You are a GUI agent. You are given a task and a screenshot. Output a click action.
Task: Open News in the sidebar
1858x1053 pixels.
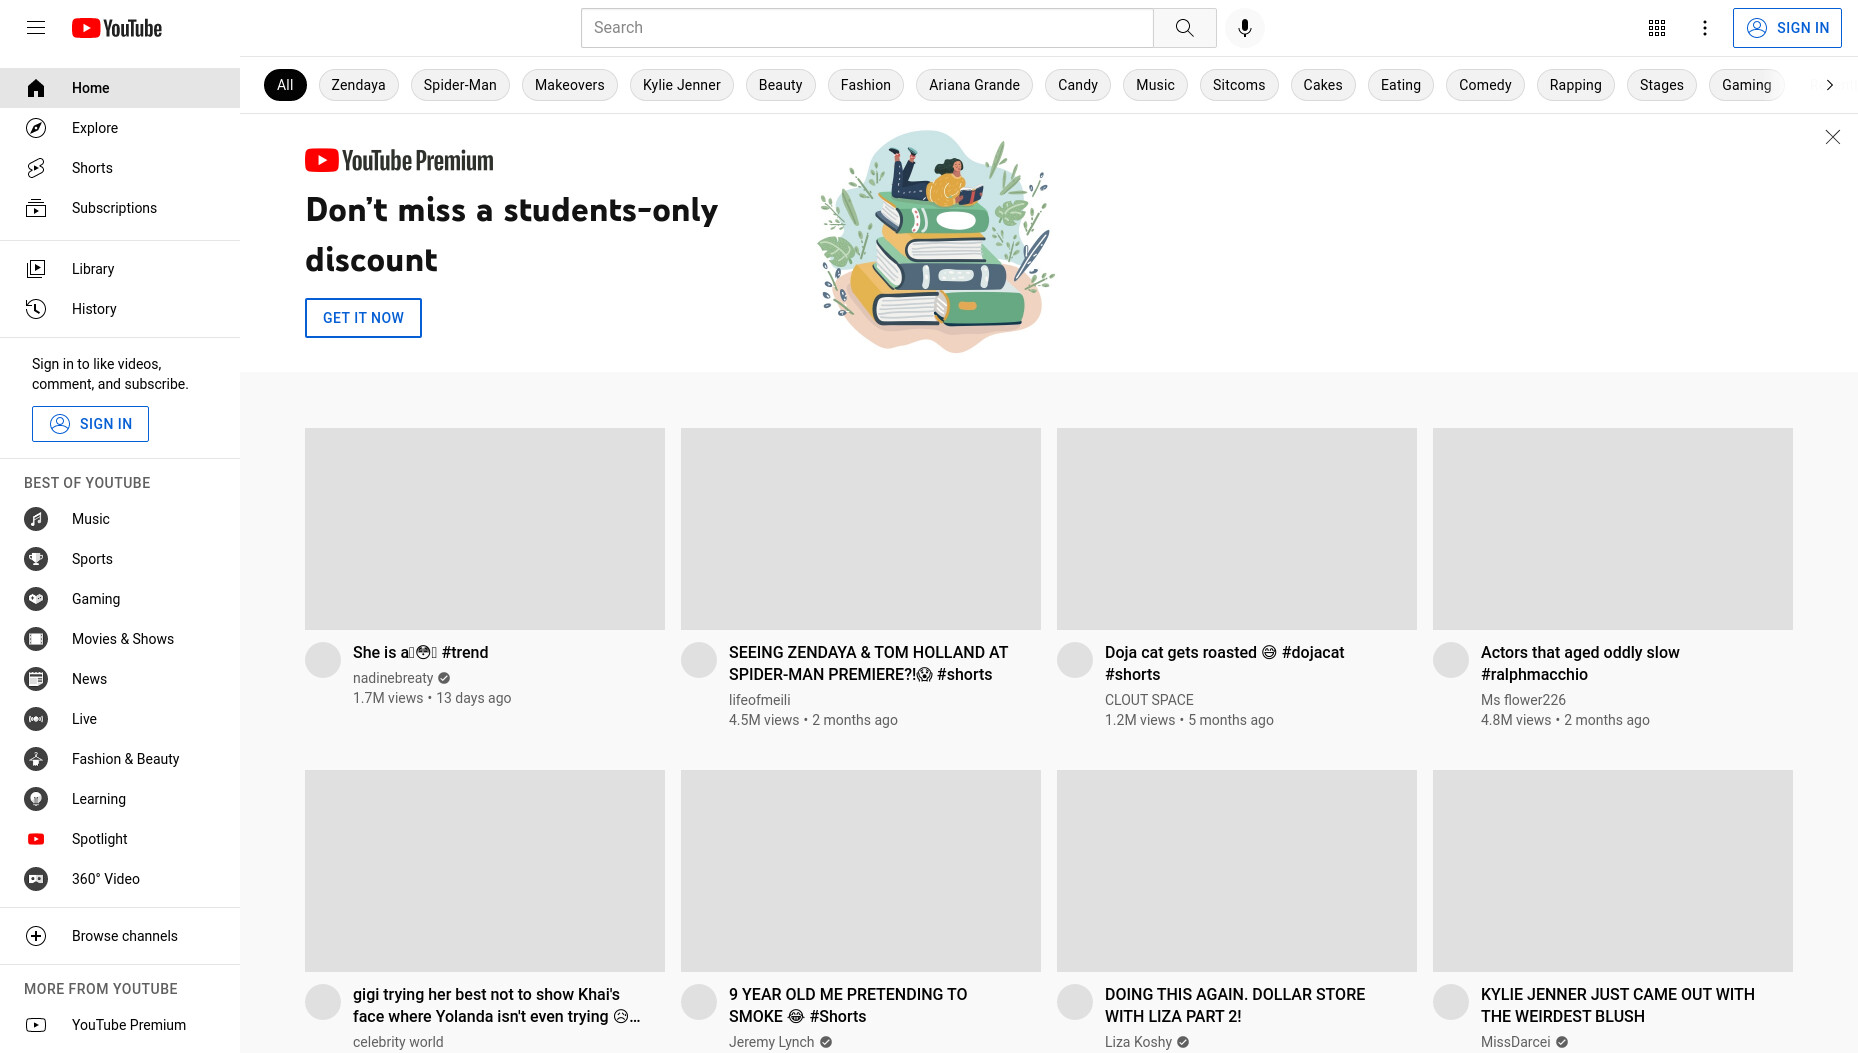[x=120, y=679]
